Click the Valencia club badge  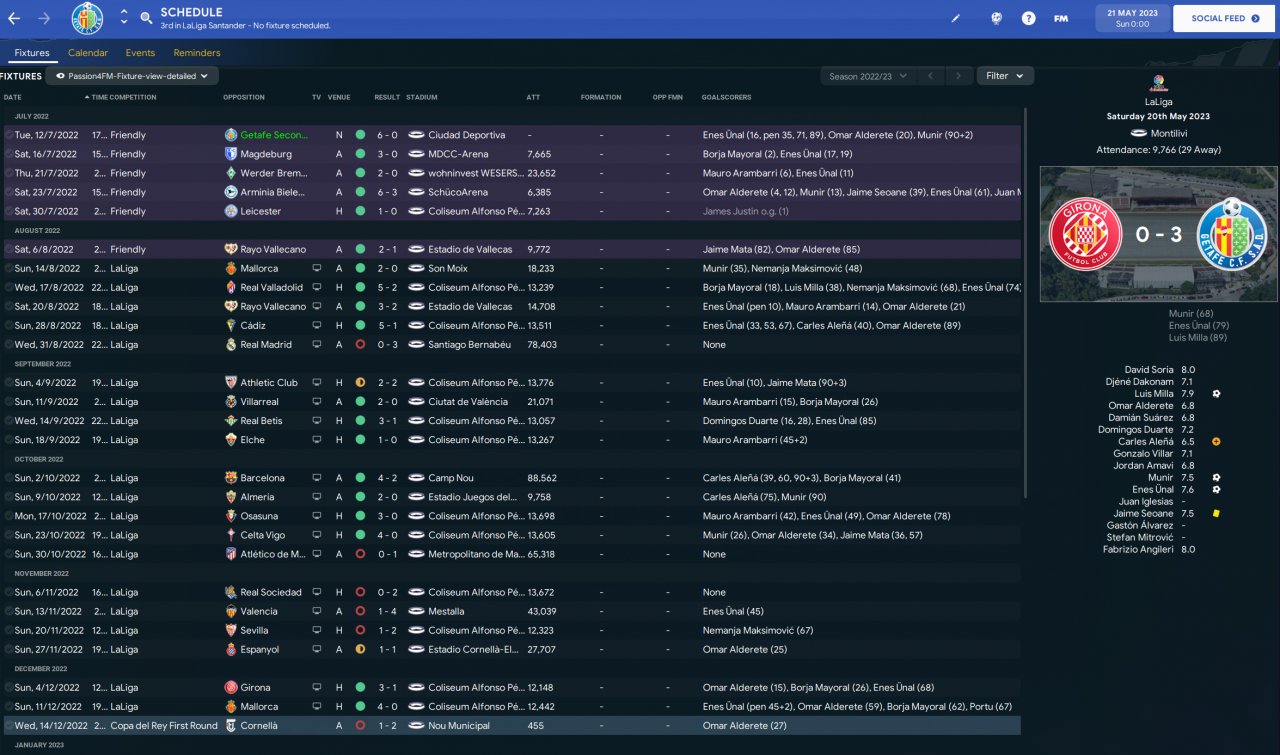pyautogui.click(x=231, y=611)
